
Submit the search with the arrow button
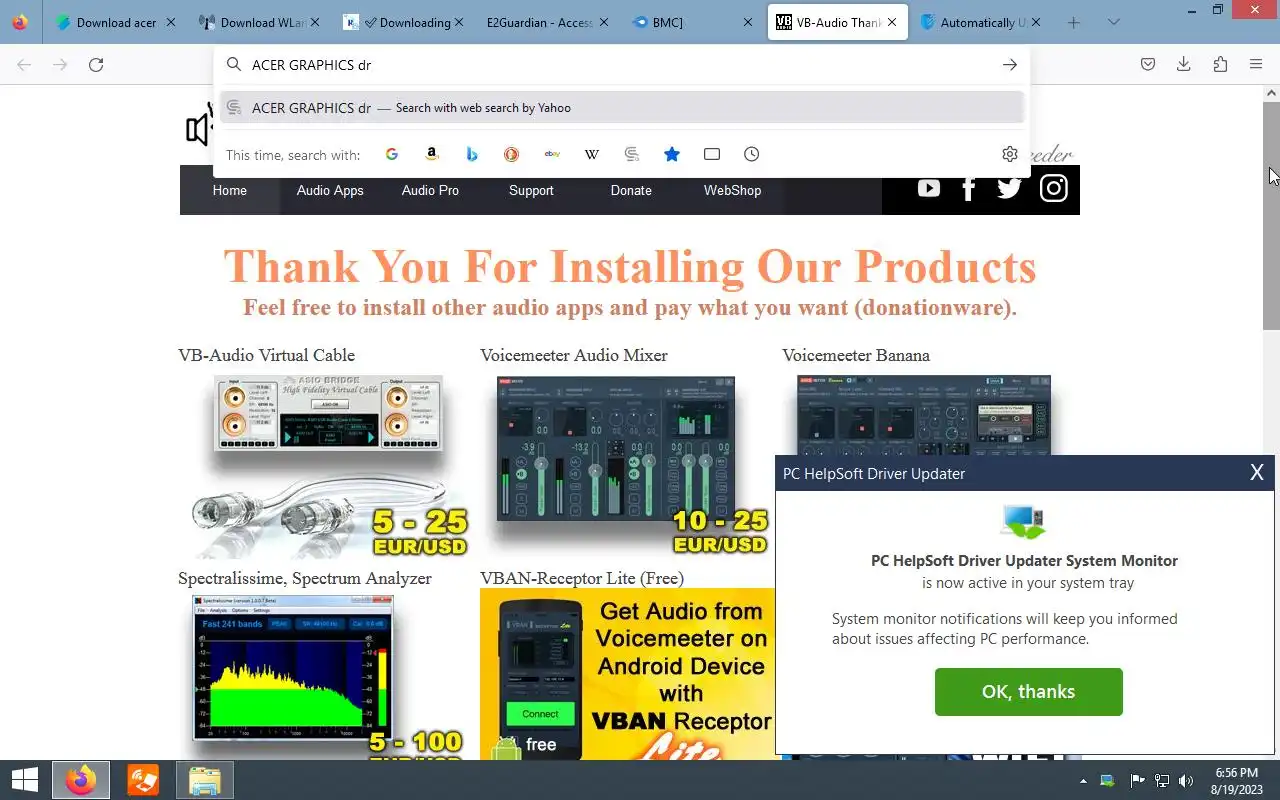point(1010,65)
